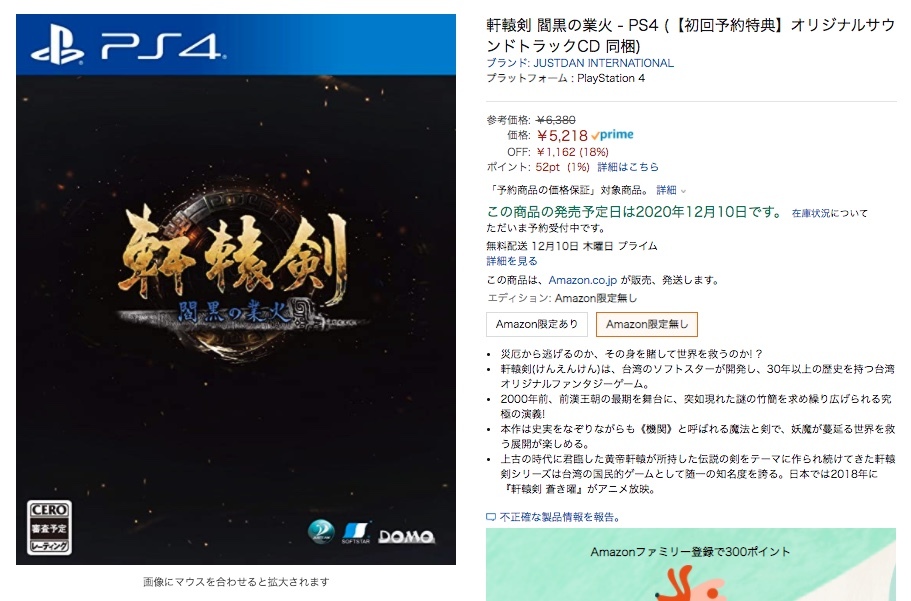911x601 pixels.
Task: Click the Amazonファミリー 300ポイント banner
Action: click(x=691, y=564)
